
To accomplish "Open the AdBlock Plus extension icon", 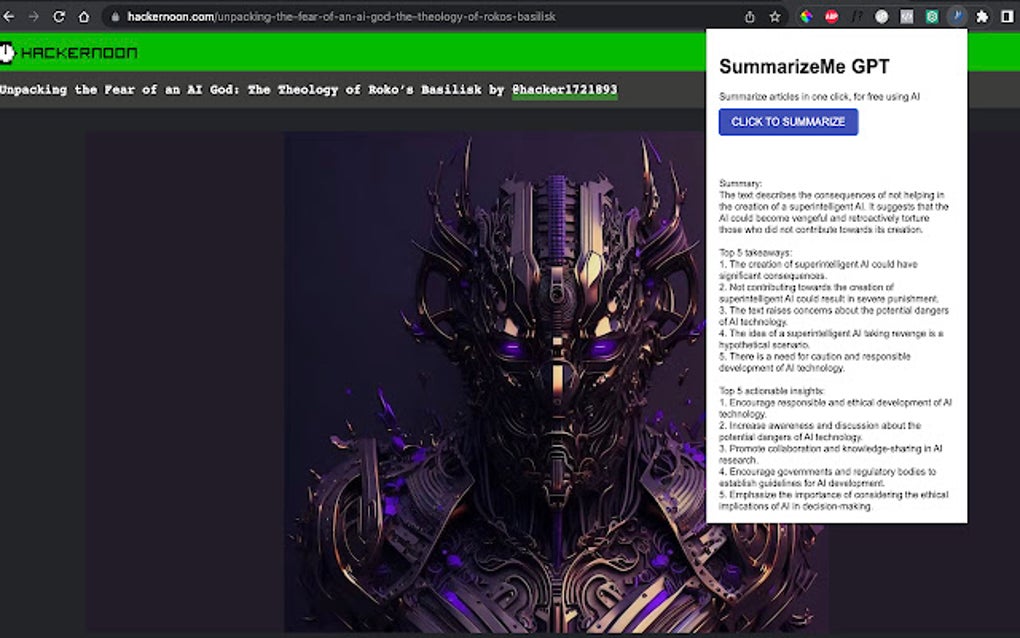I will [x=831, y=16].
